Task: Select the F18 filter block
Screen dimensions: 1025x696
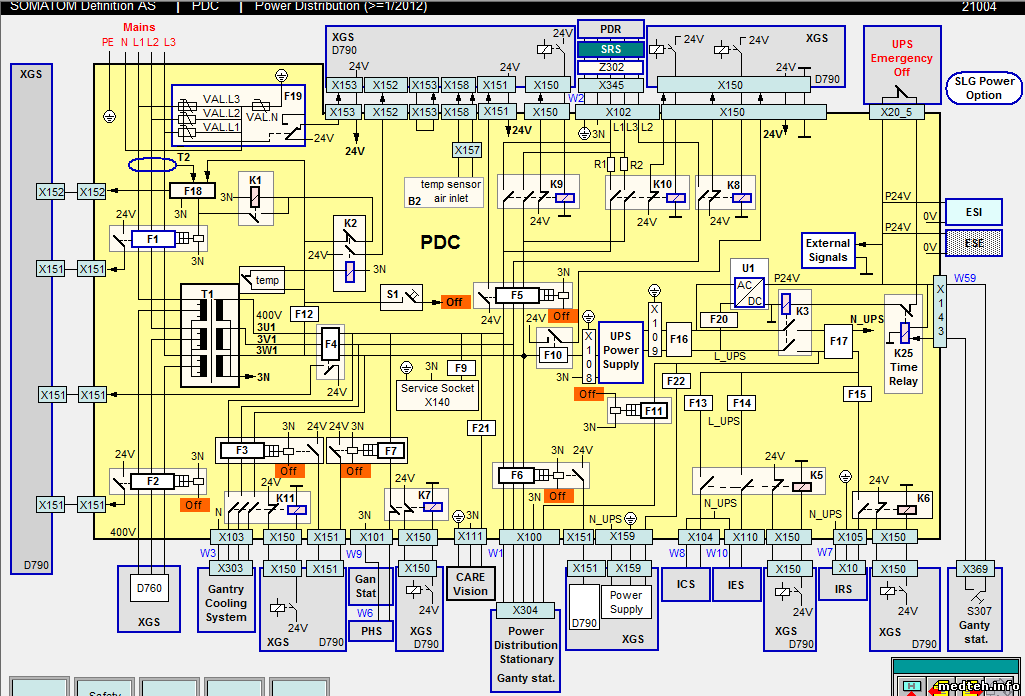Action: pos(192,191)
